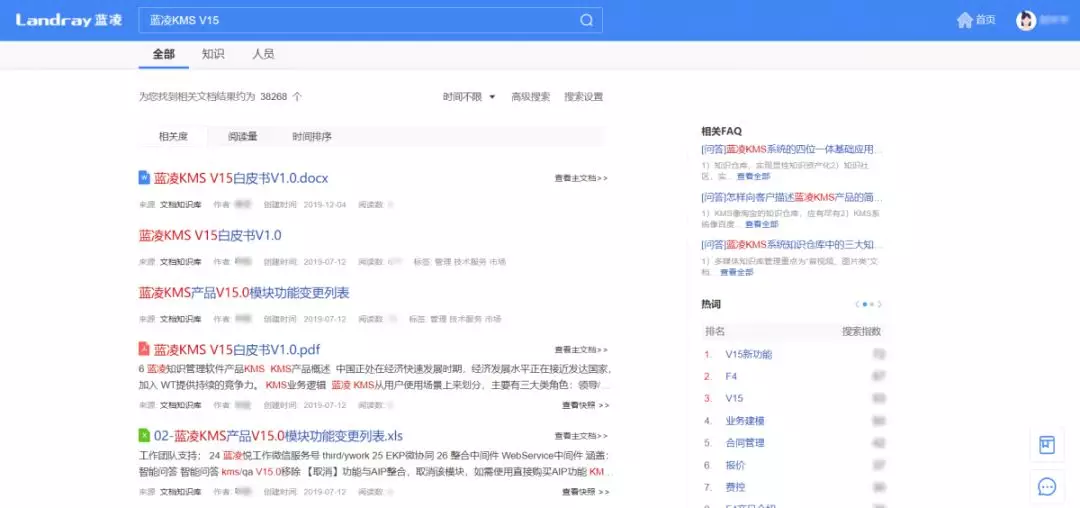This screenshot has height=508, width=1080.
Task: Click 查看快照 for the xls result
Action: pos(585,492)
